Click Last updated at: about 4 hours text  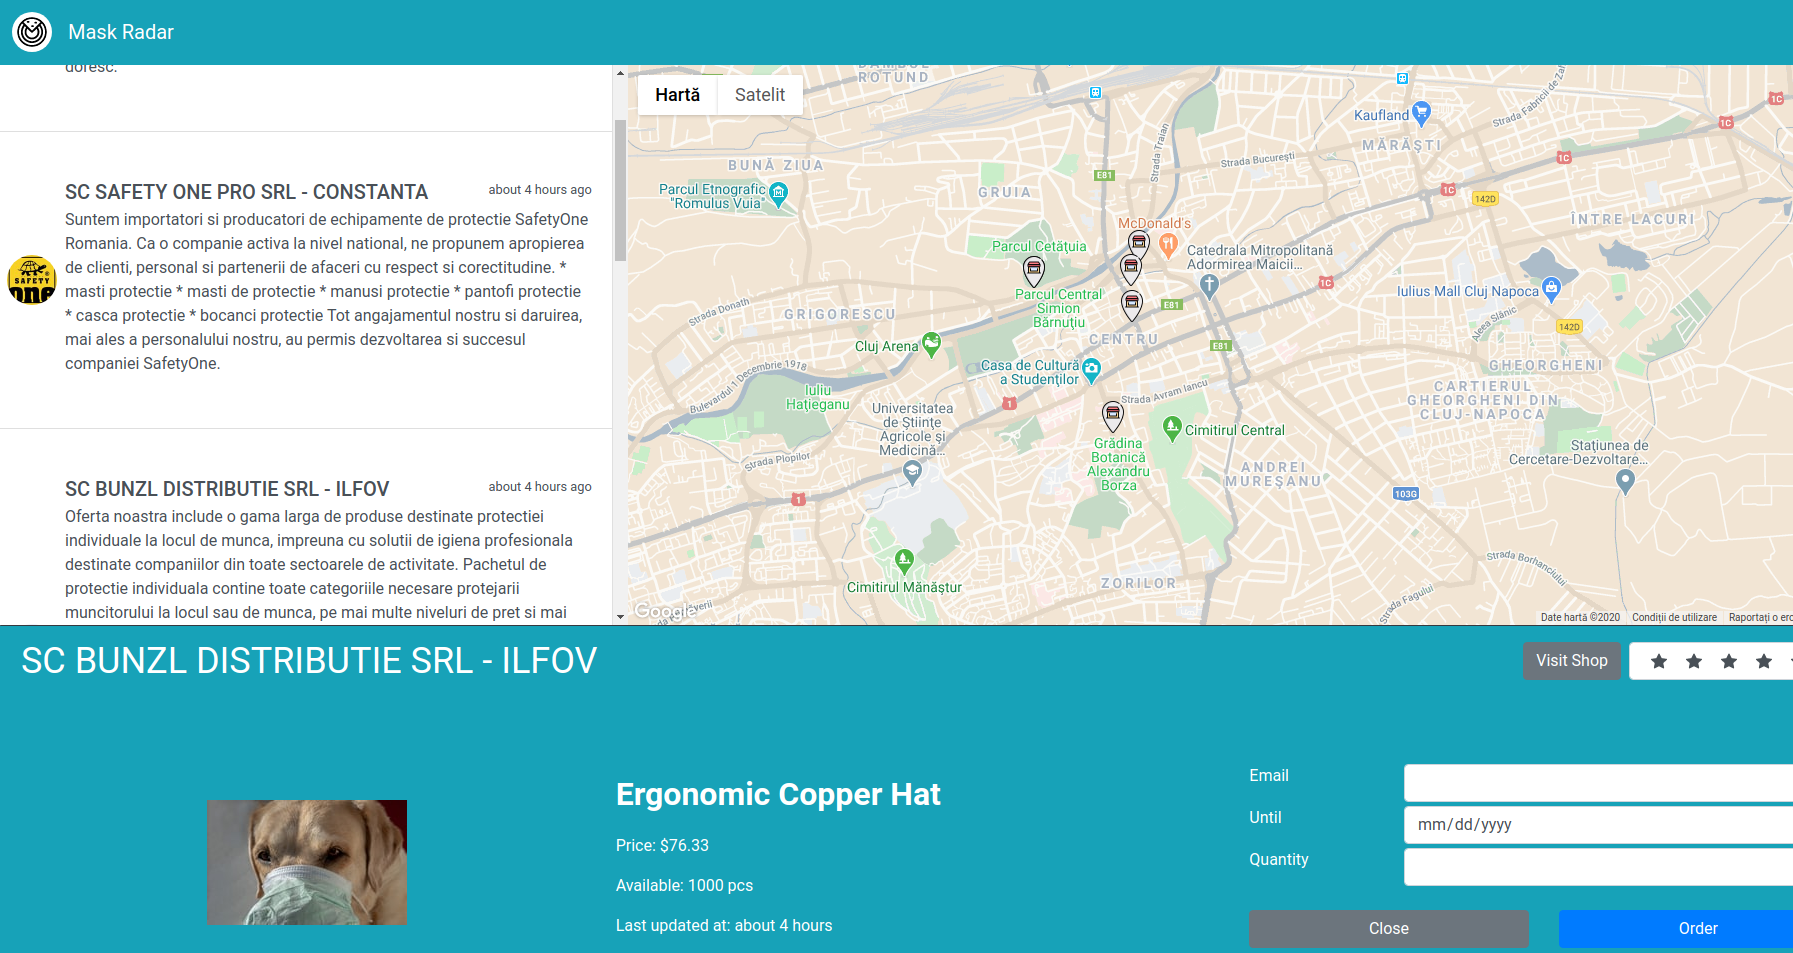coord(724,926)
